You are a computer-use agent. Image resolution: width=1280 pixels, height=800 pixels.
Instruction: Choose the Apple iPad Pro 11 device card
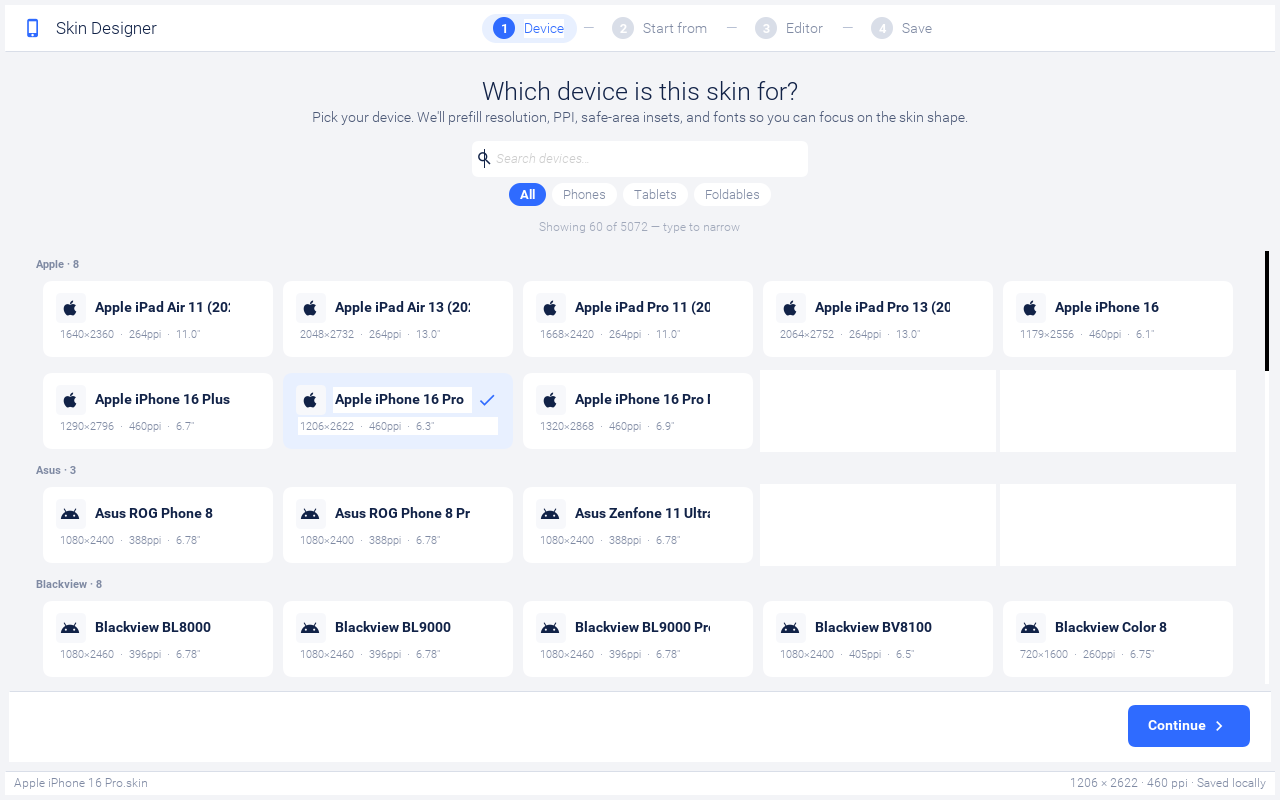pos(638,319)
